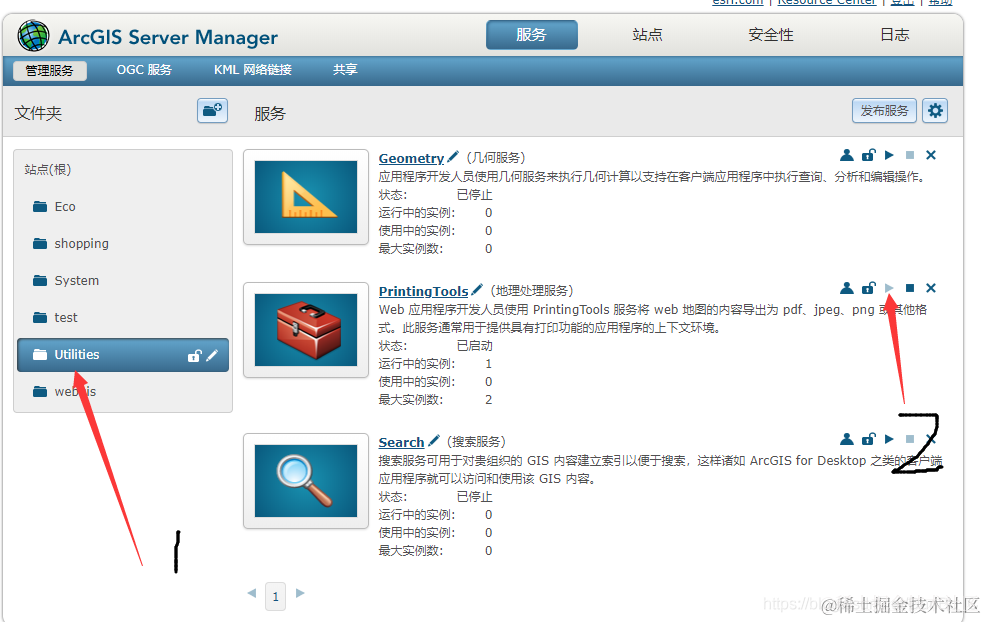Delete the Geometry service

click(931, 155)
